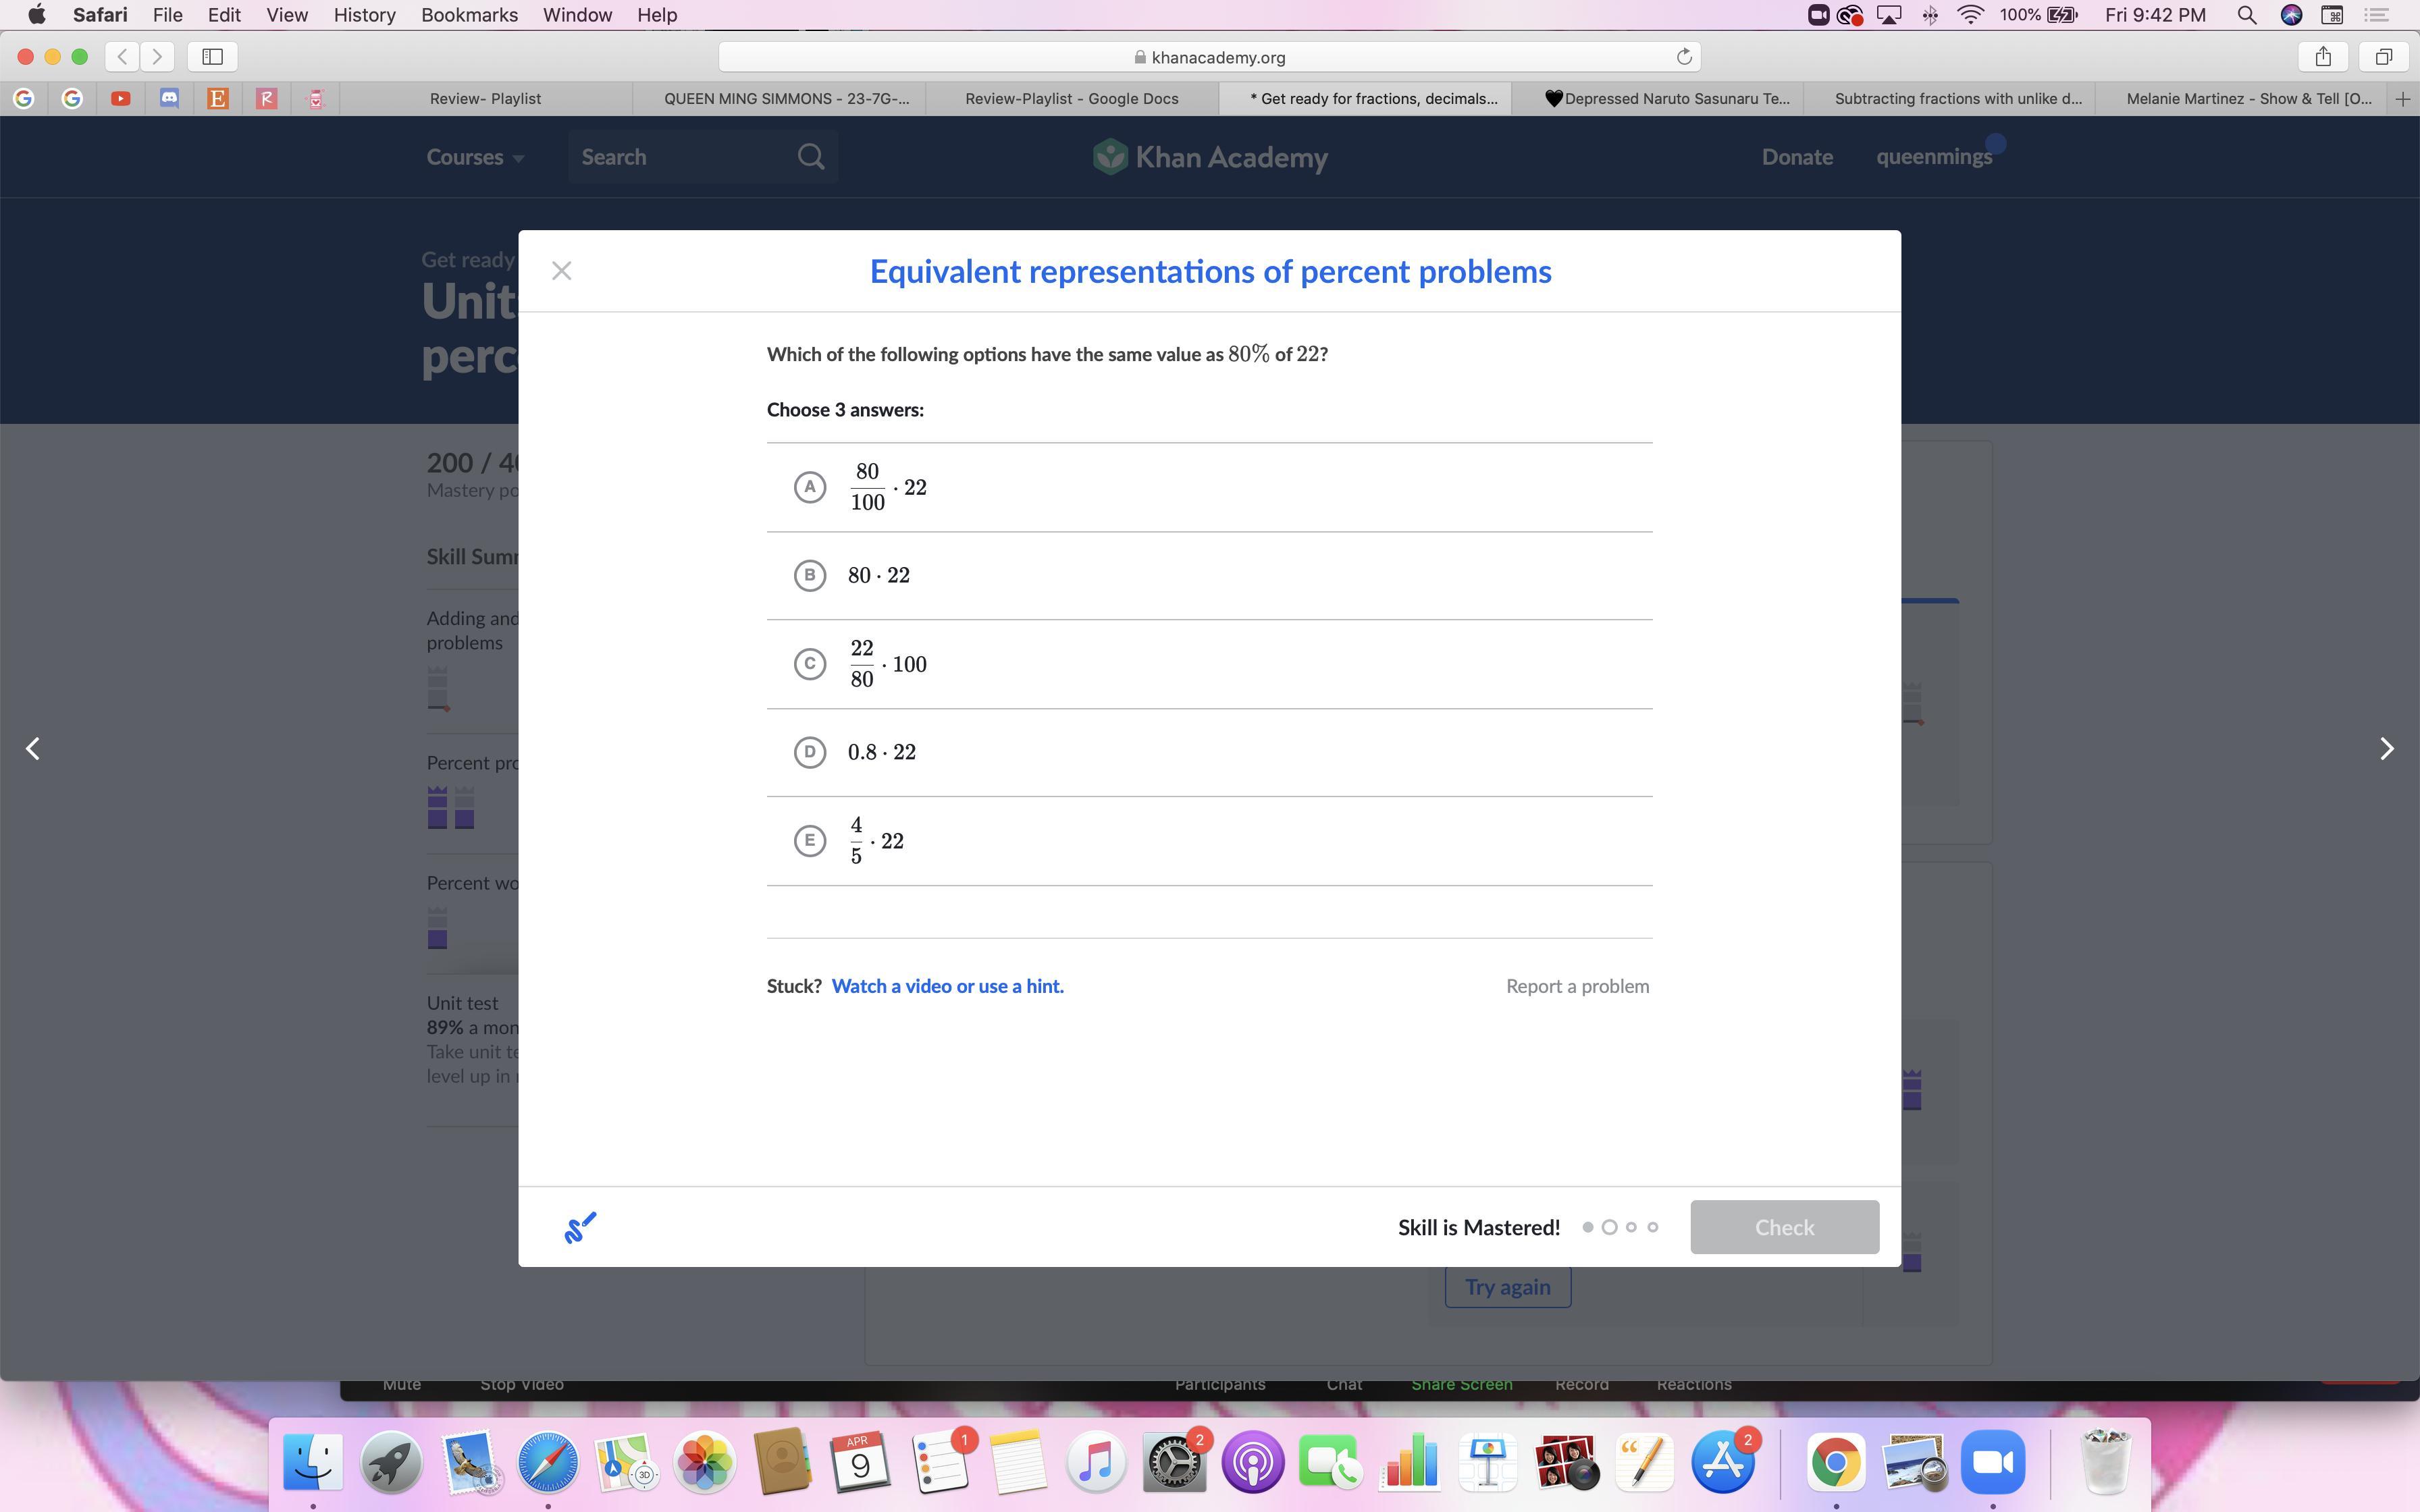Open the scratchpad pencil tool
Image resolution: width=2420 pixels, height=1512 pixels.
pos(580,1227)
